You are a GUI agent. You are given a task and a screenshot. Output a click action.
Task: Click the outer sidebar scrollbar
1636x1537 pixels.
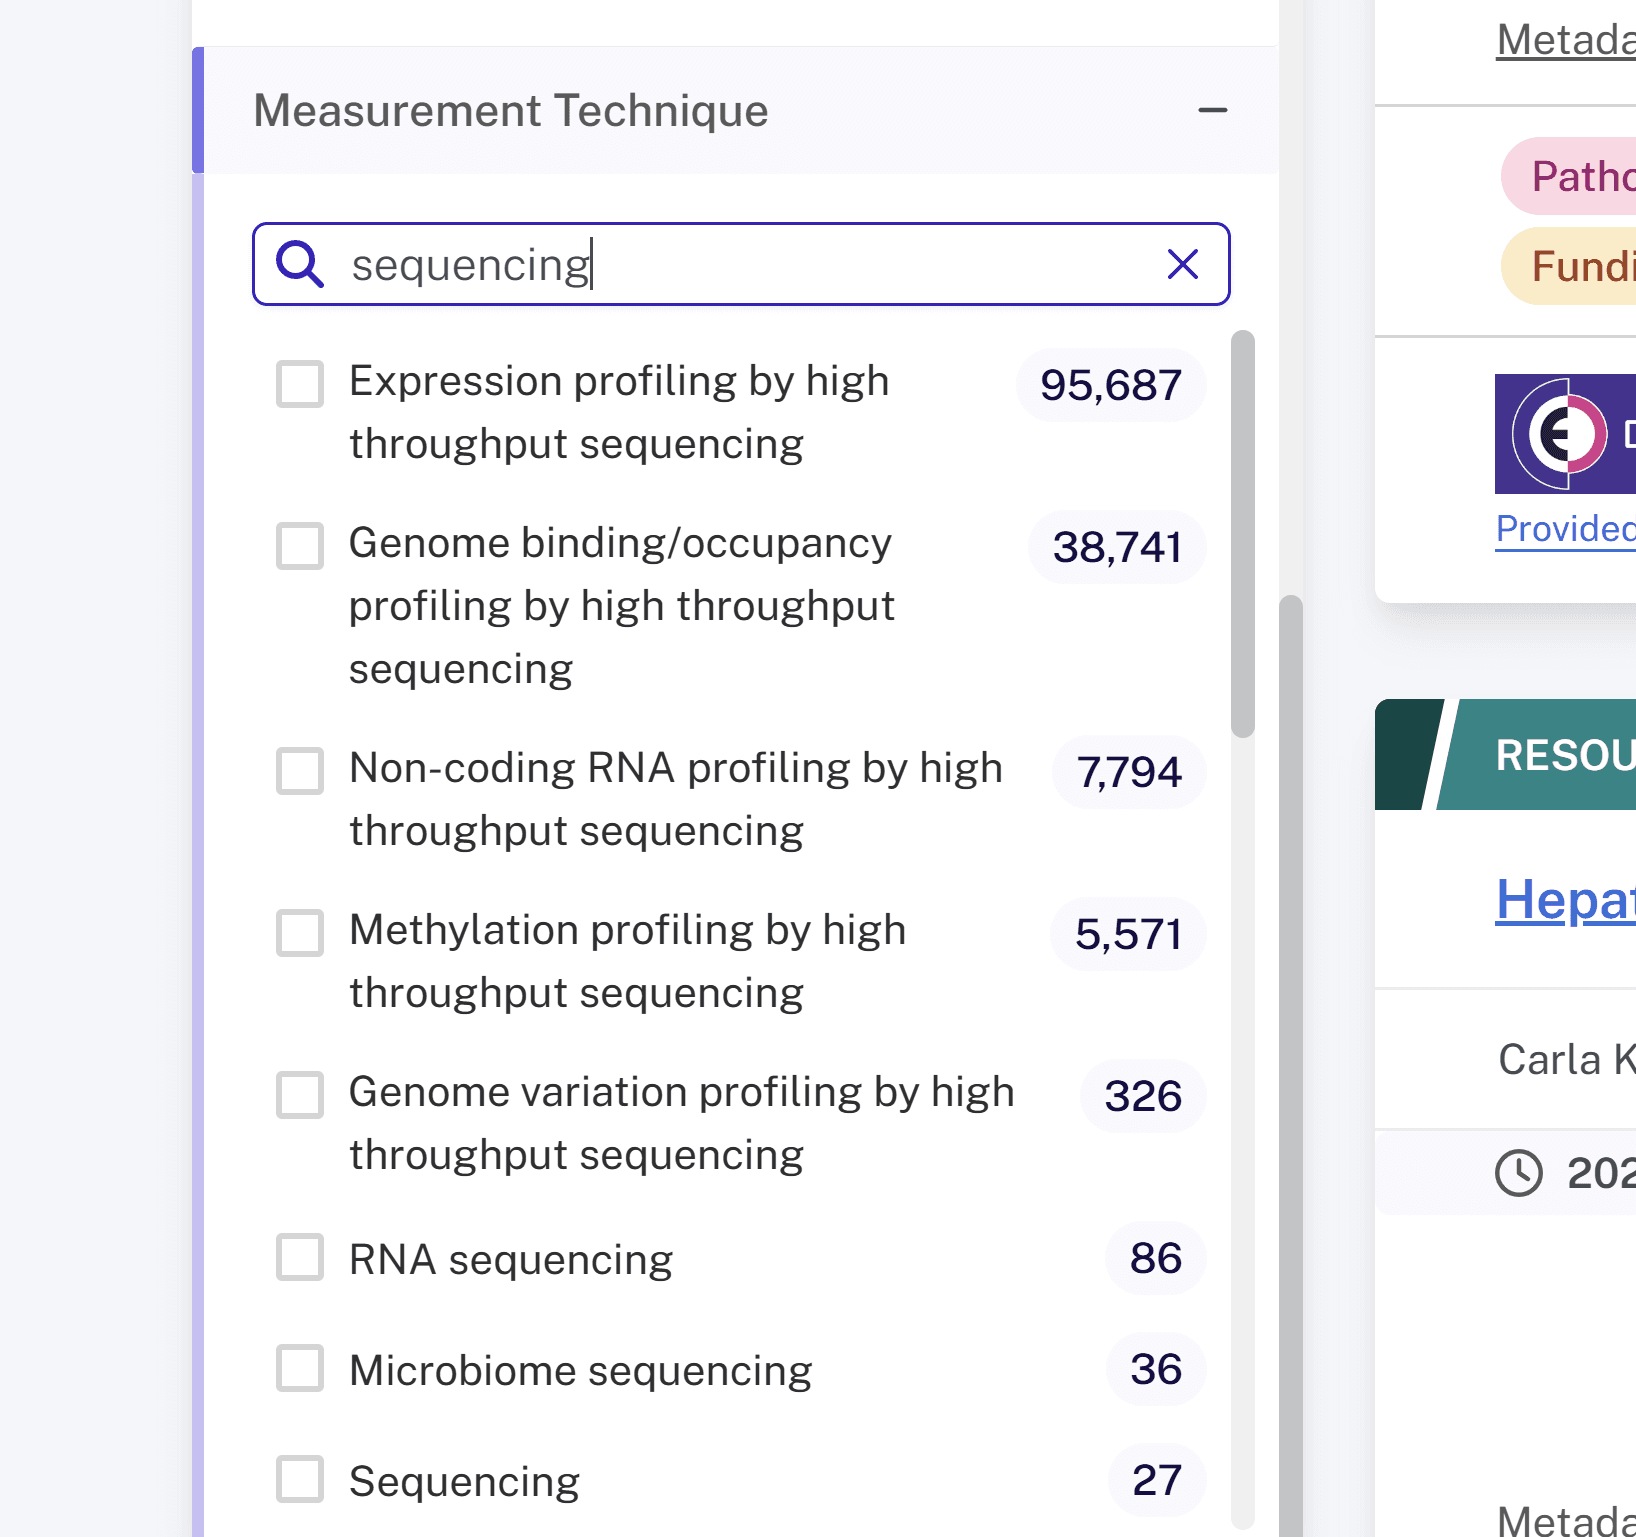pos(1291,1066)
